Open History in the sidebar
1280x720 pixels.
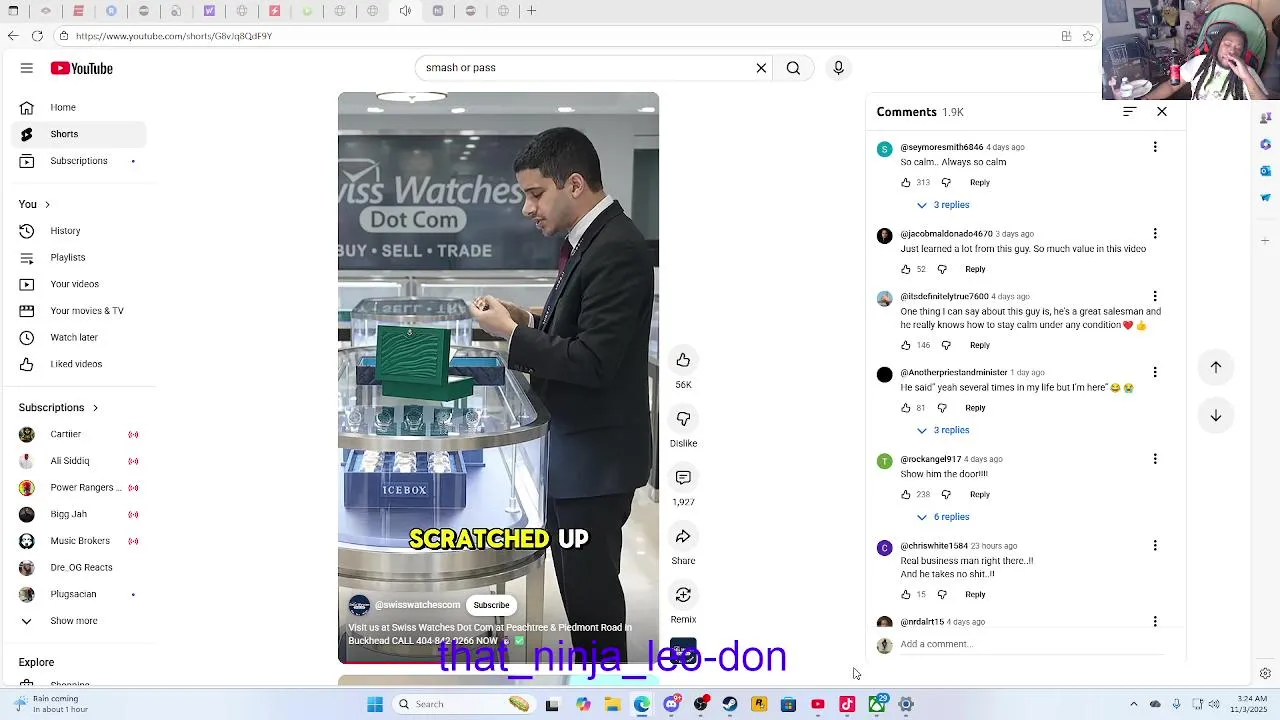point(79,231)
